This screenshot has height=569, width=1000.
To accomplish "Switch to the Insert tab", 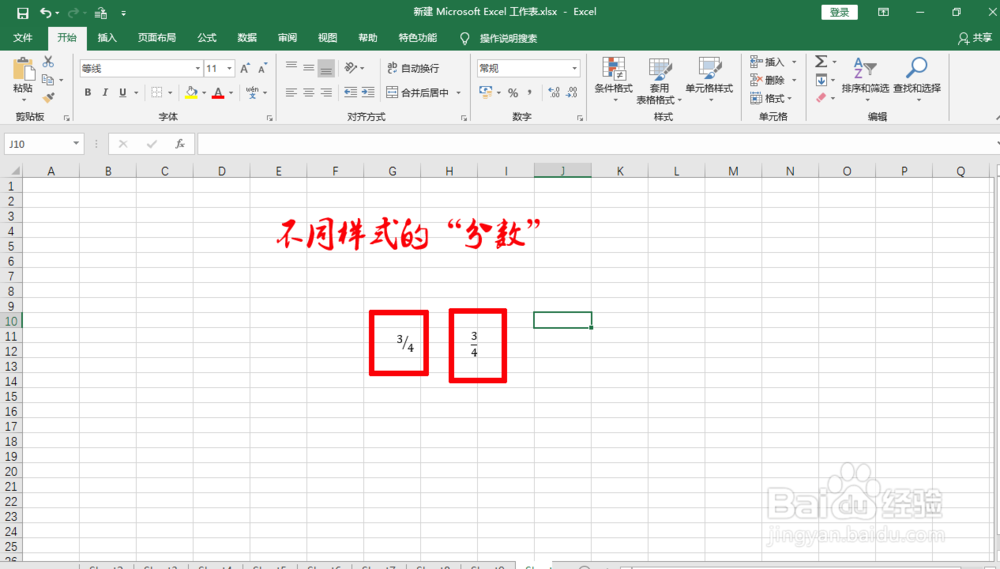I will point(107,38).
